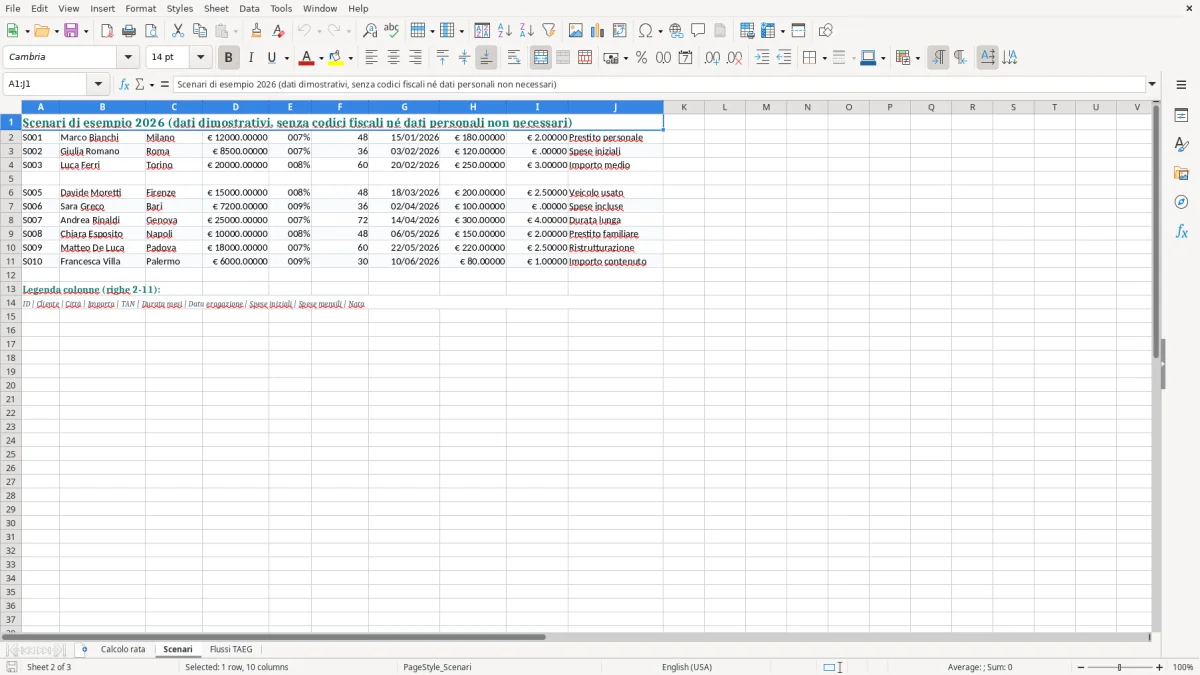
Task: Click the Cut scissors icon
Action: tap(178, 31)
